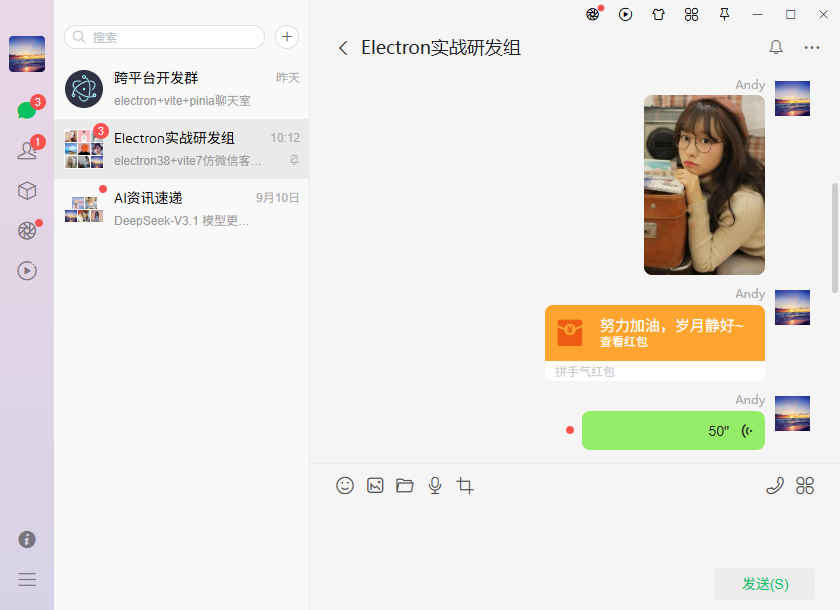Open more tools grid icon in input toolbar
Screen dimensions: 840x610
tap(805, 486)
